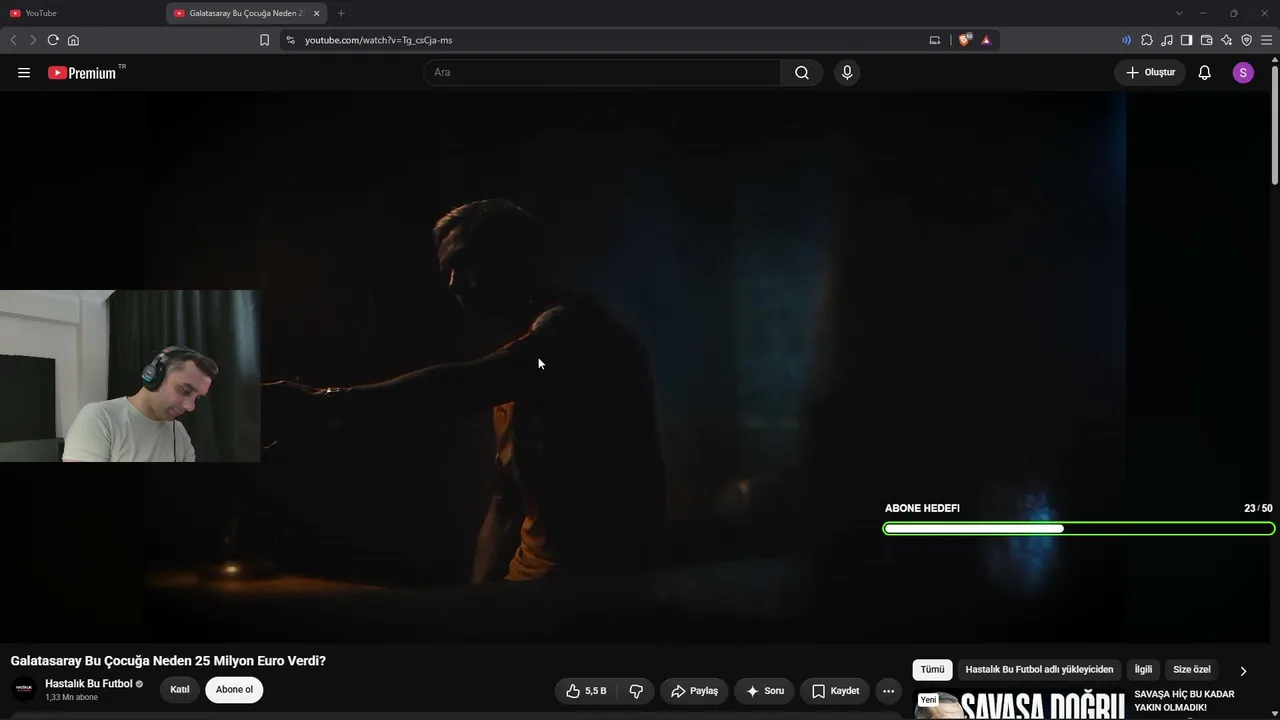
Task: Save the video with Kaydet
Action: click(x=836, y=691)
